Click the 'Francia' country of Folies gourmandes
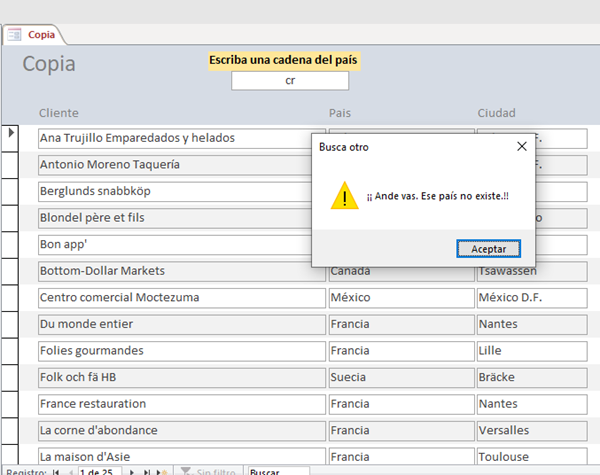600x475 pixels. tap(401, 351)
